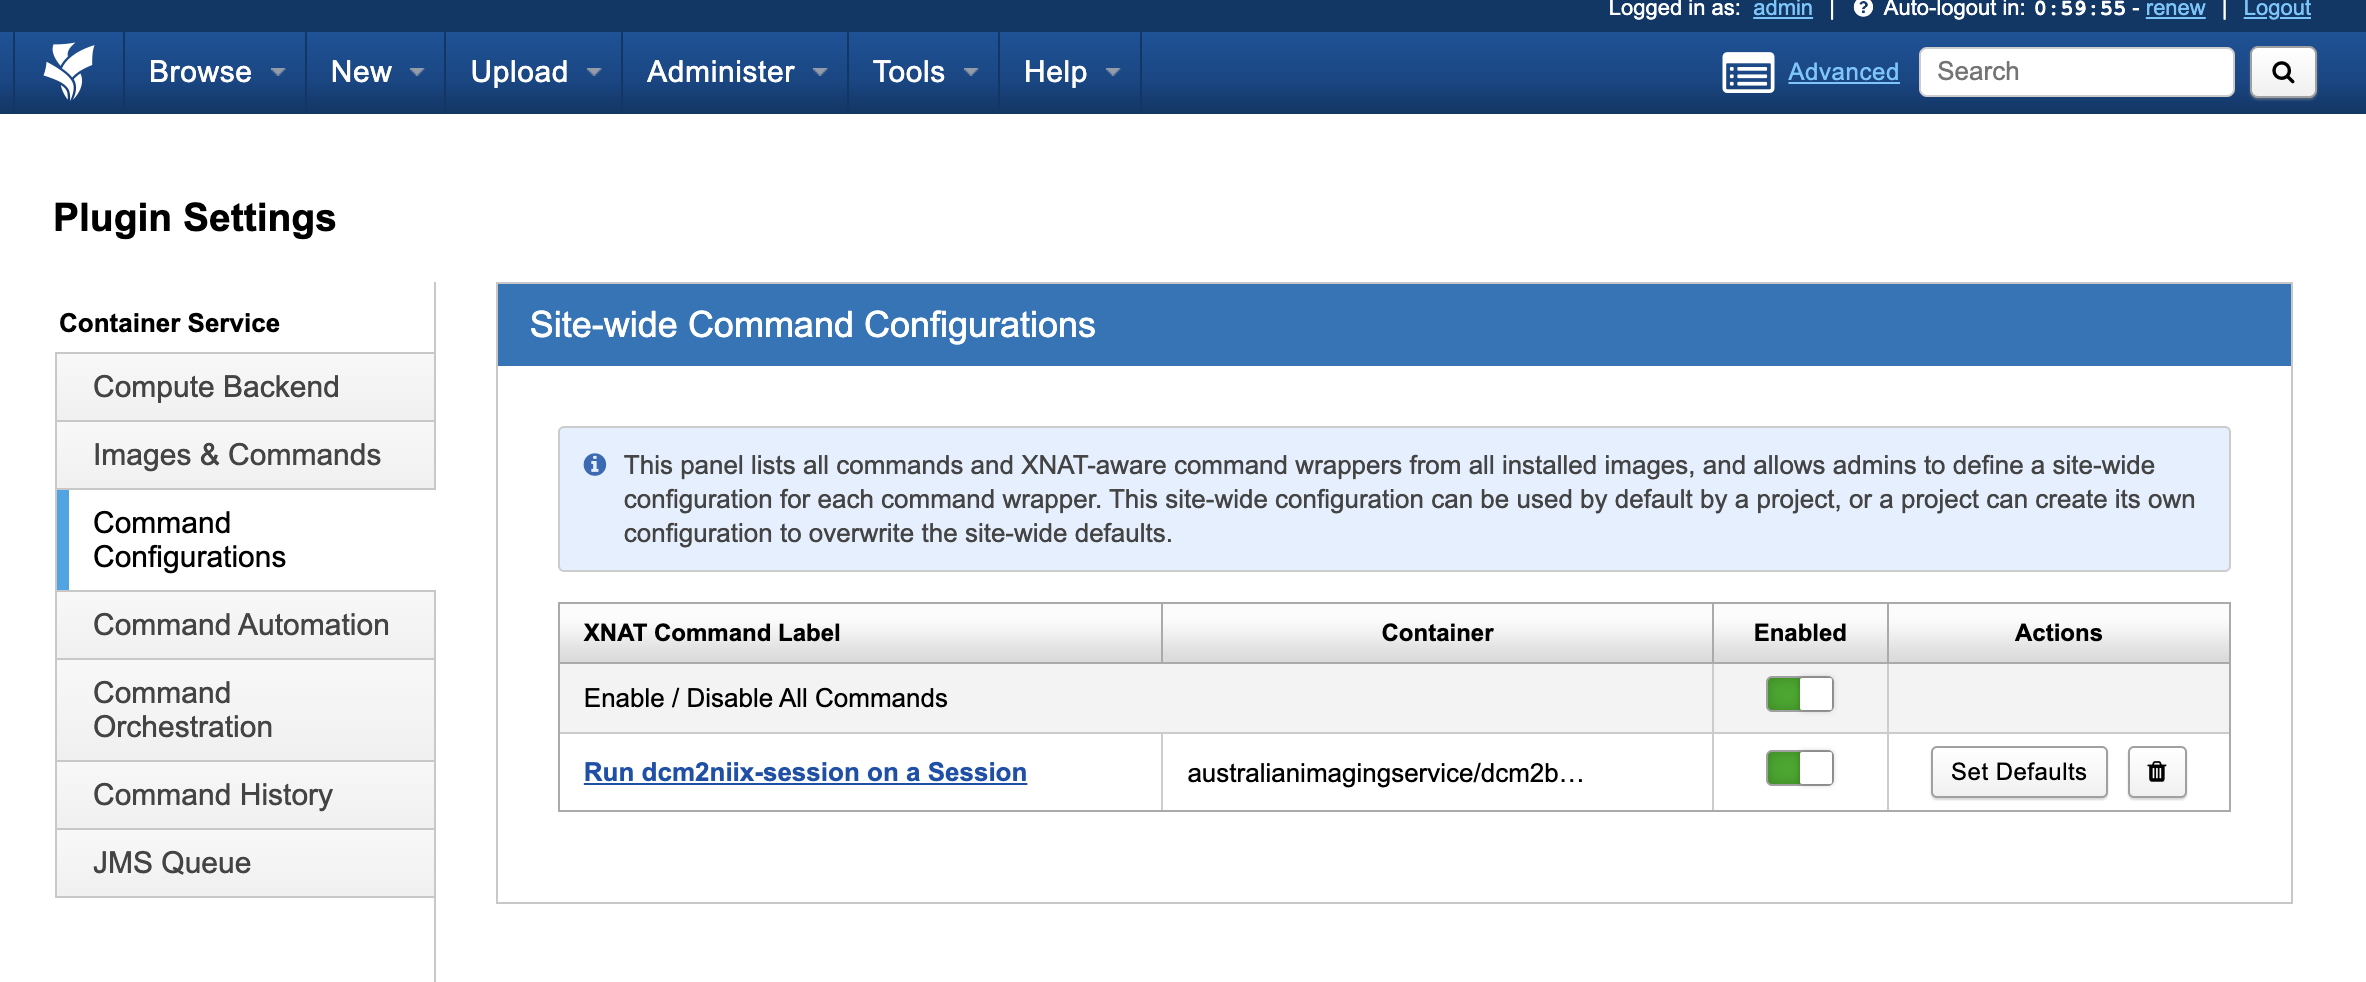Open the Advanced search link
Viewport: 2366px width, 982px height.
[1843, 72]
